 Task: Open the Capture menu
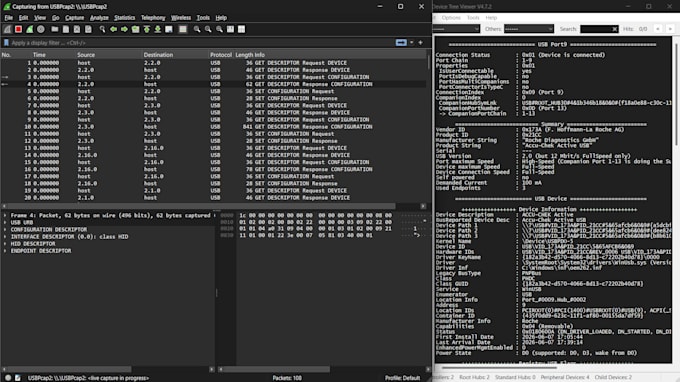pos(75,18)
